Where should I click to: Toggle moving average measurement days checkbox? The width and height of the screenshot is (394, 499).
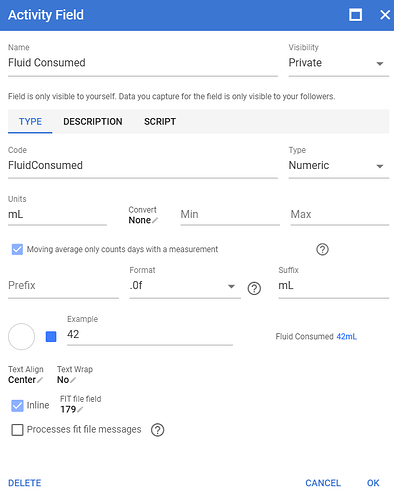[17, 249]
